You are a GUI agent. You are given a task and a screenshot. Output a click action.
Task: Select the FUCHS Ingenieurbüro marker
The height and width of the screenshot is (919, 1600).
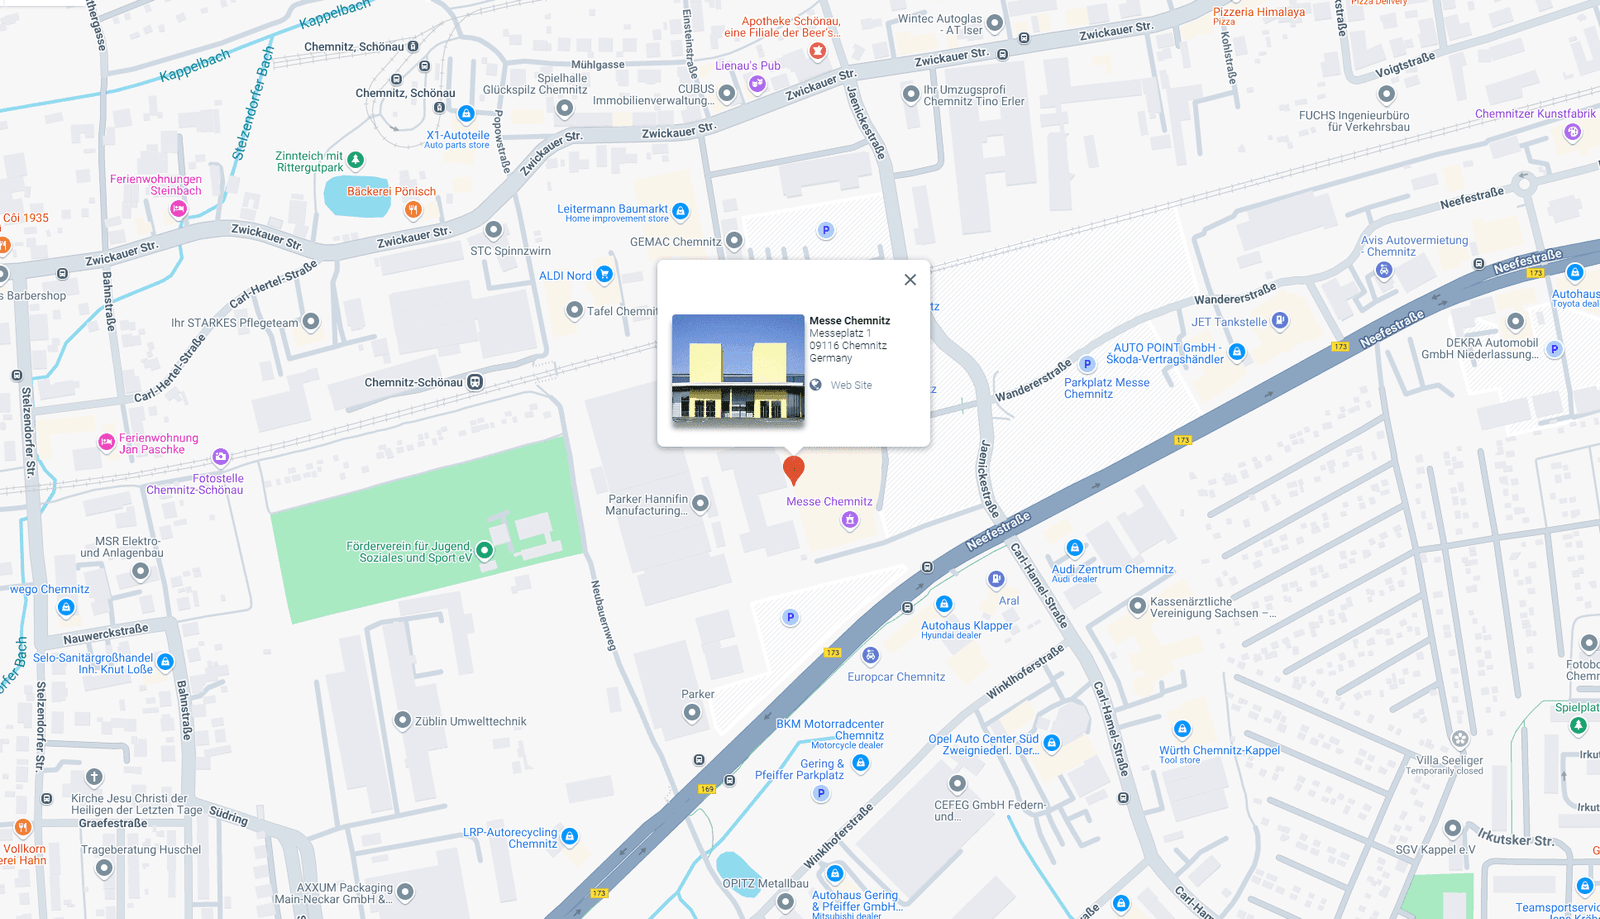coord(1386,95)
